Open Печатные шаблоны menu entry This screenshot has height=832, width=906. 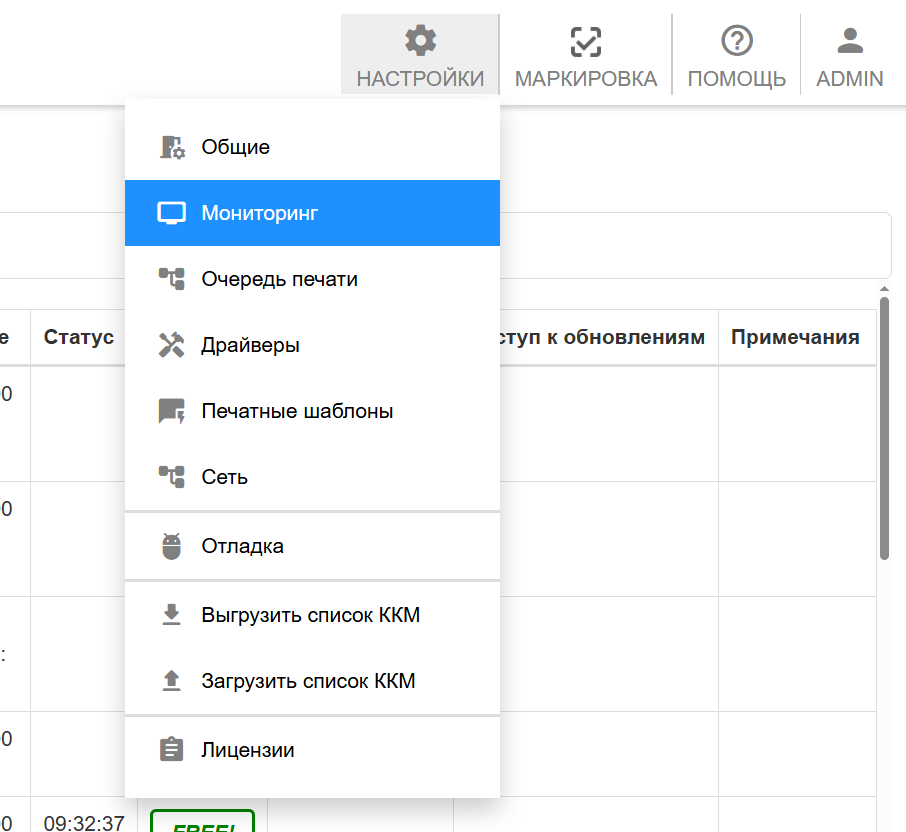(x=297, y=411)
